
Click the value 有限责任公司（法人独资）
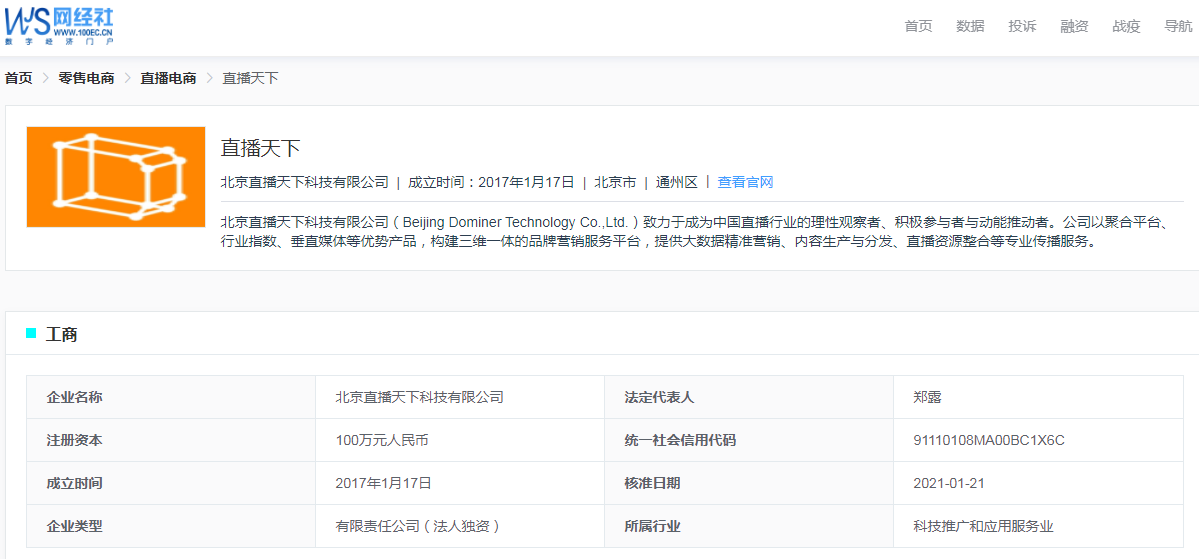coord(420,526)
